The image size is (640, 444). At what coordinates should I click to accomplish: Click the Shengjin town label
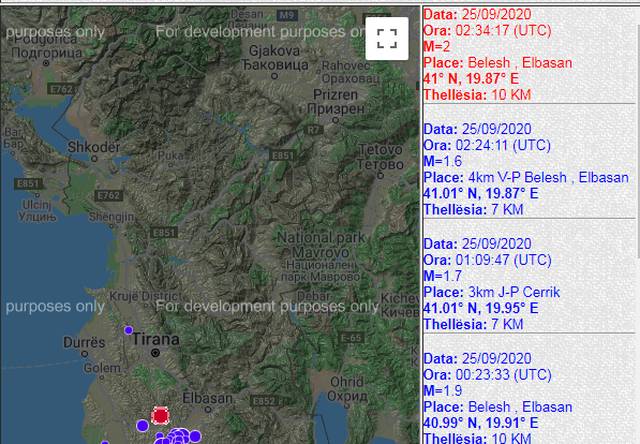111,216
